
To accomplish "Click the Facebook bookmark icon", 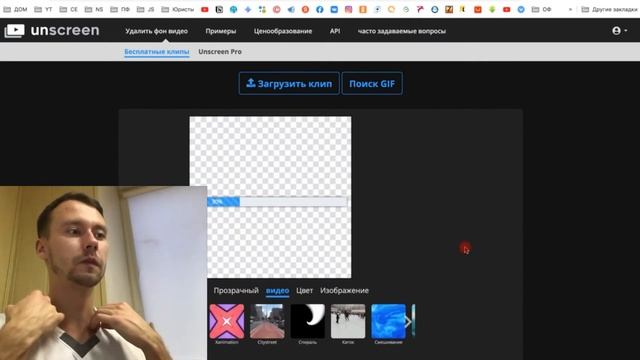I will 320,9.
